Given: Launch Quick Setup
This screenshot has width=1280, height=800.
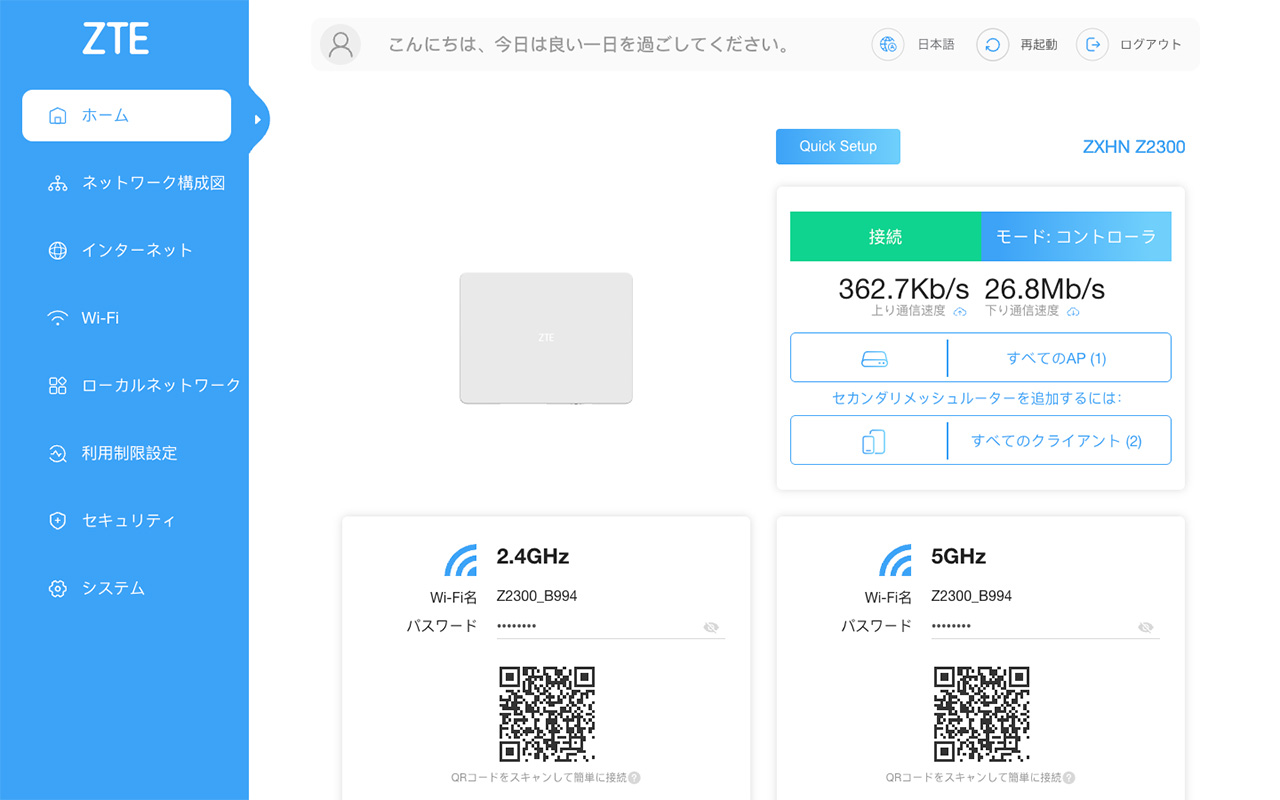Looking at the screenshot, I should click(x=838, y=146).
